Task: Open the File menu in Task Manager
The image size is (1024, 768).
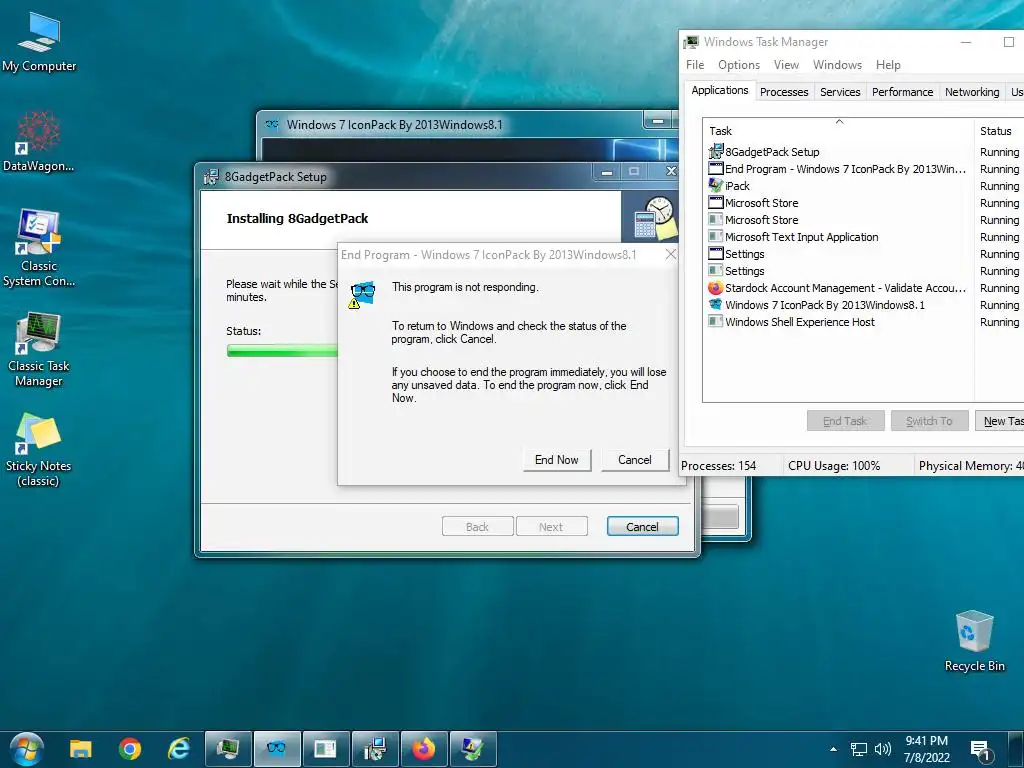Action: click(x=695, y=65)
